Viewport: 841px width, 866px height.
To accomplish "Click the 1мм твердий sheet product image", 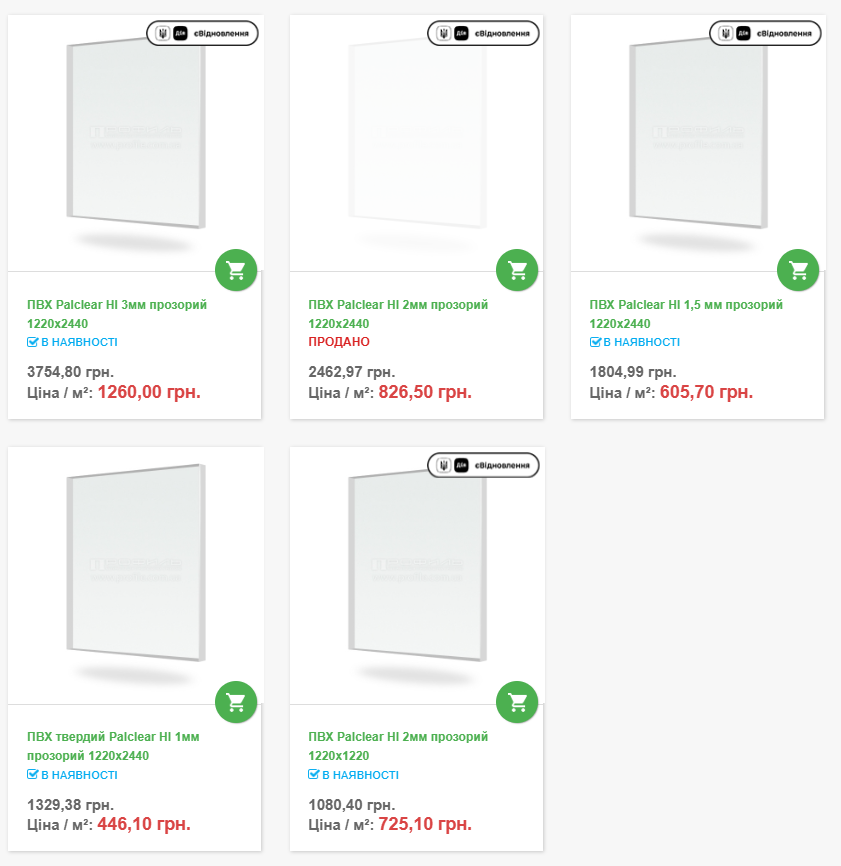I will click(x=135, y=570).
